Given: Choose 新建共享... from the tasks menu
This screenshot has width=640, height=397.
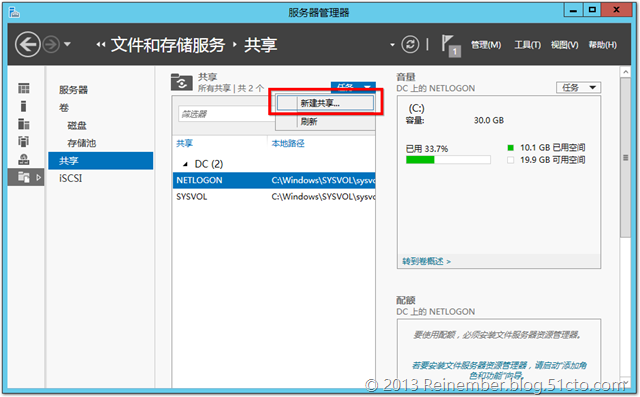Looking at the screenshot, I should tap(325, 103).
